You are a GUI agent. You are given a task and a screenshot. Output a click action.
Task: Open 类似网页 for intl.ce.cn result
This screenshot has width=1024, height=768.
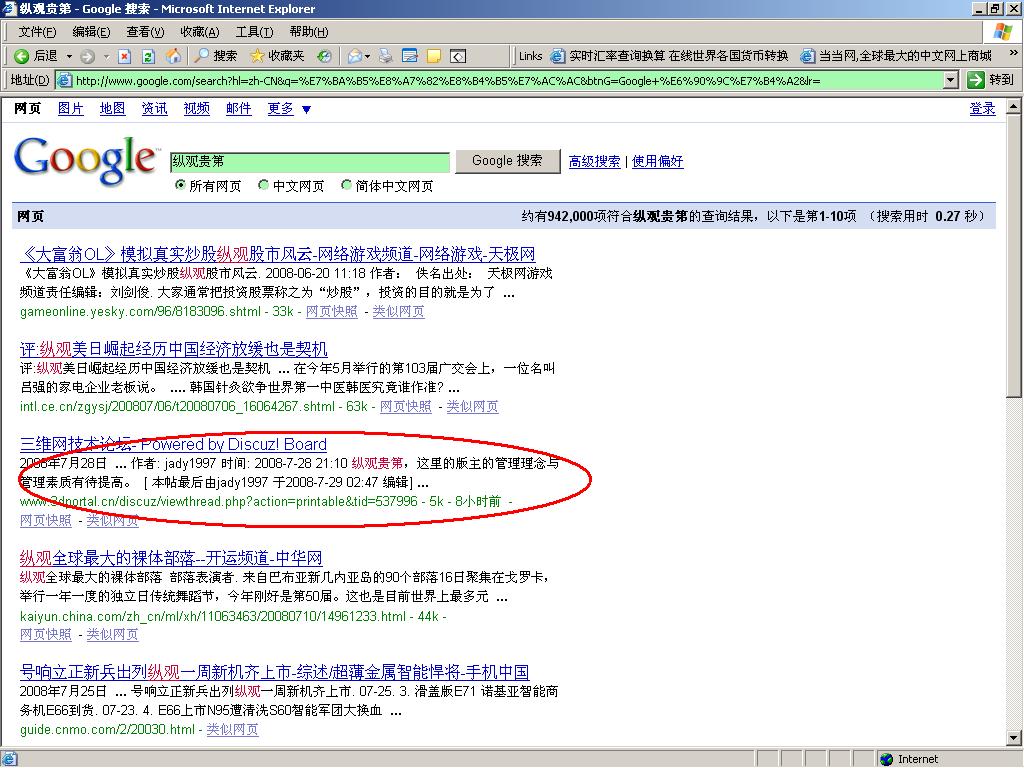(472, 407)
